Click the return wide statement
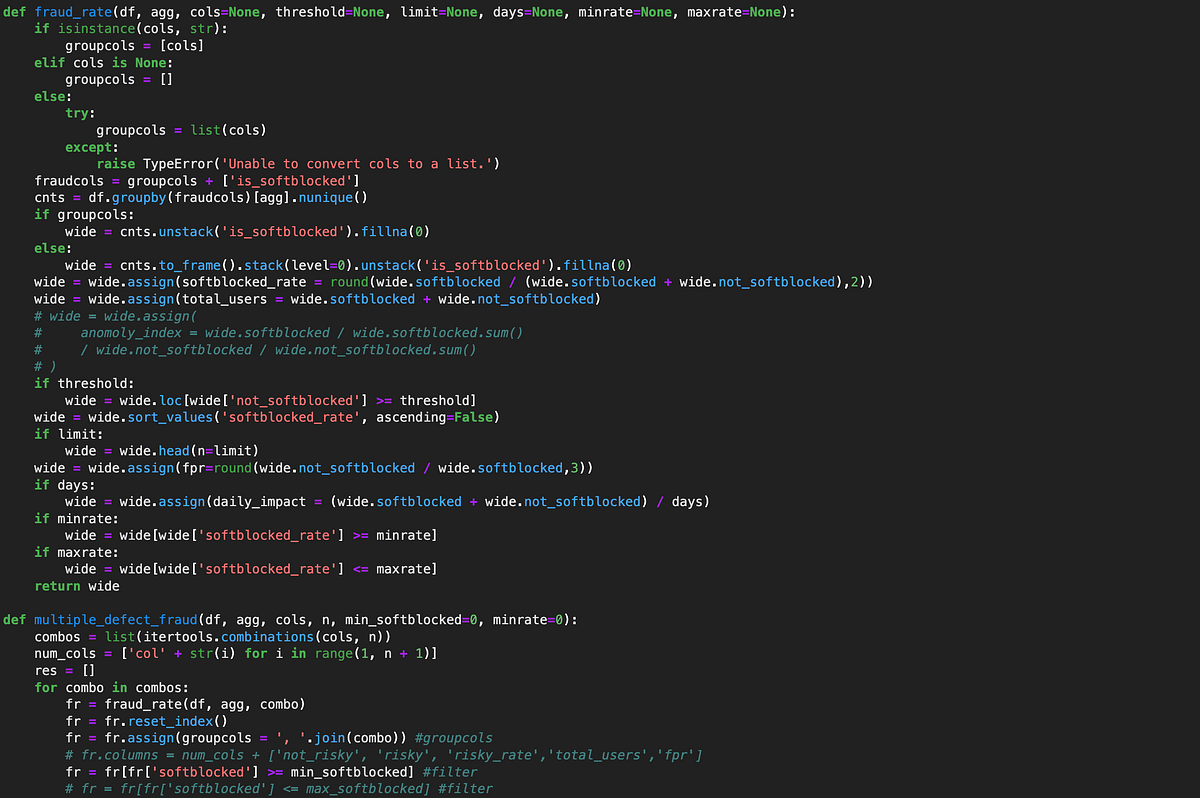The width and height of the screenshot is (1200, 798). [75, 585]
